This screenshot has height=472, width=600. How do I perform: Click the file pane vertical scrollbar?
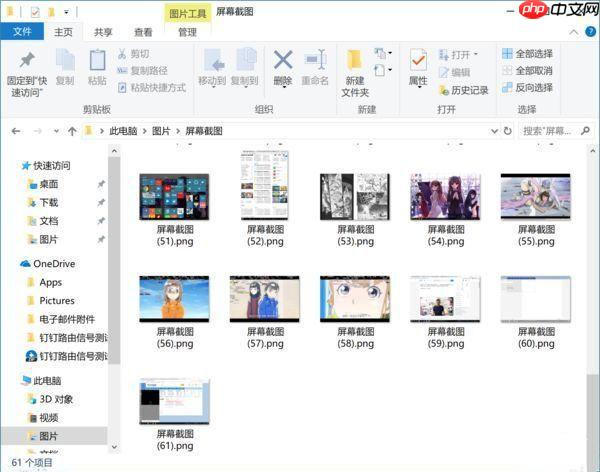coord(594,300)
